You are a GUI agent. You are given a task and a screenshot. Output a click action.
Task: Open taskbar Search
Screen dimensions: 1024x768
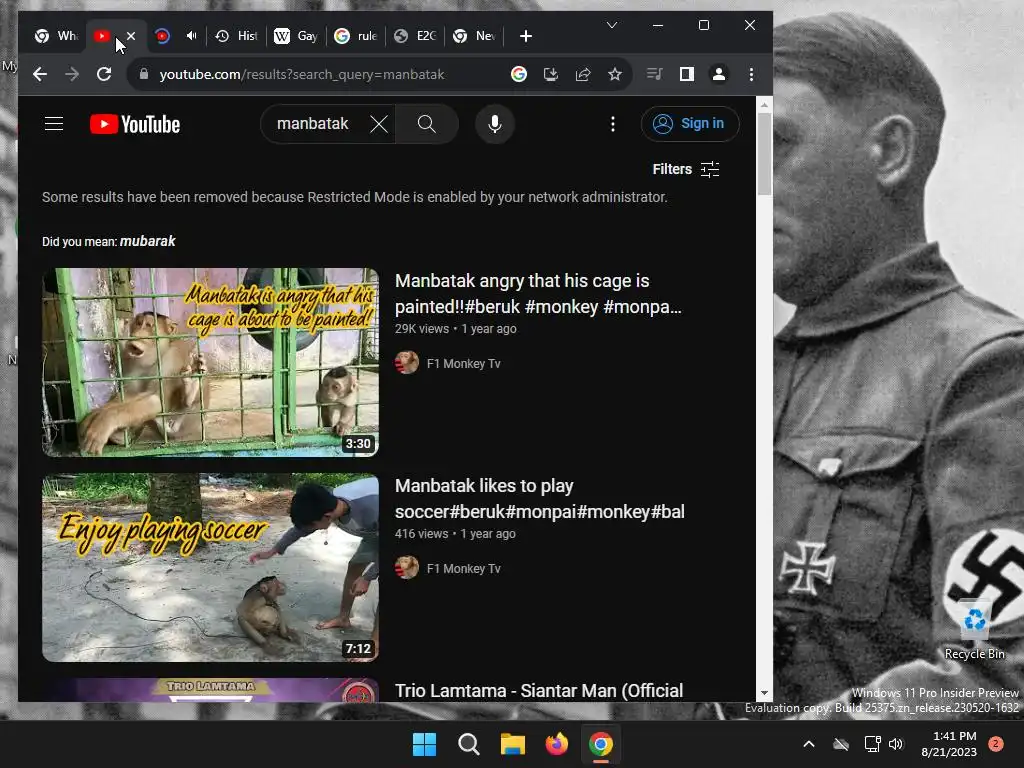(x=468, y=744)
